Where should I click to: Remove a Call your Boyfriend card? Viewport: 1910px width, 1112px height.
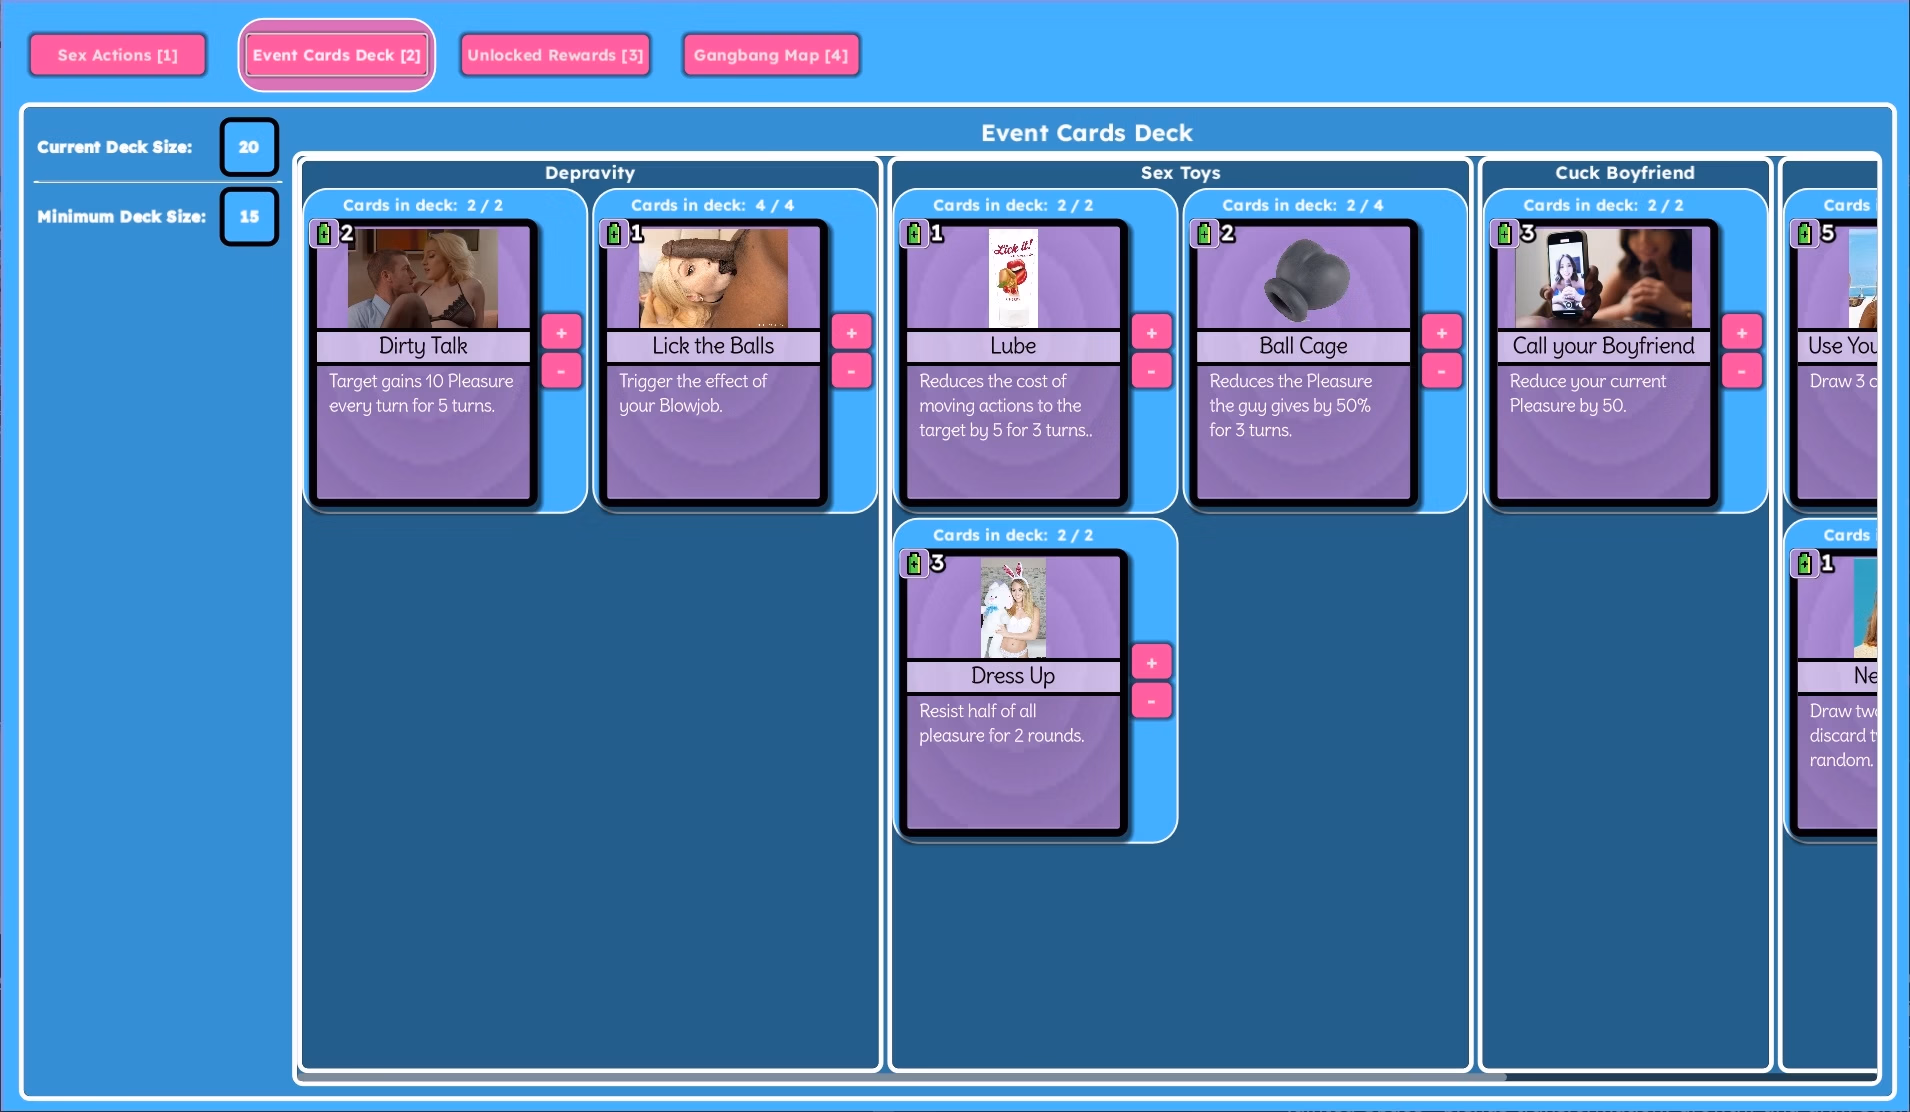[1741, 371]
